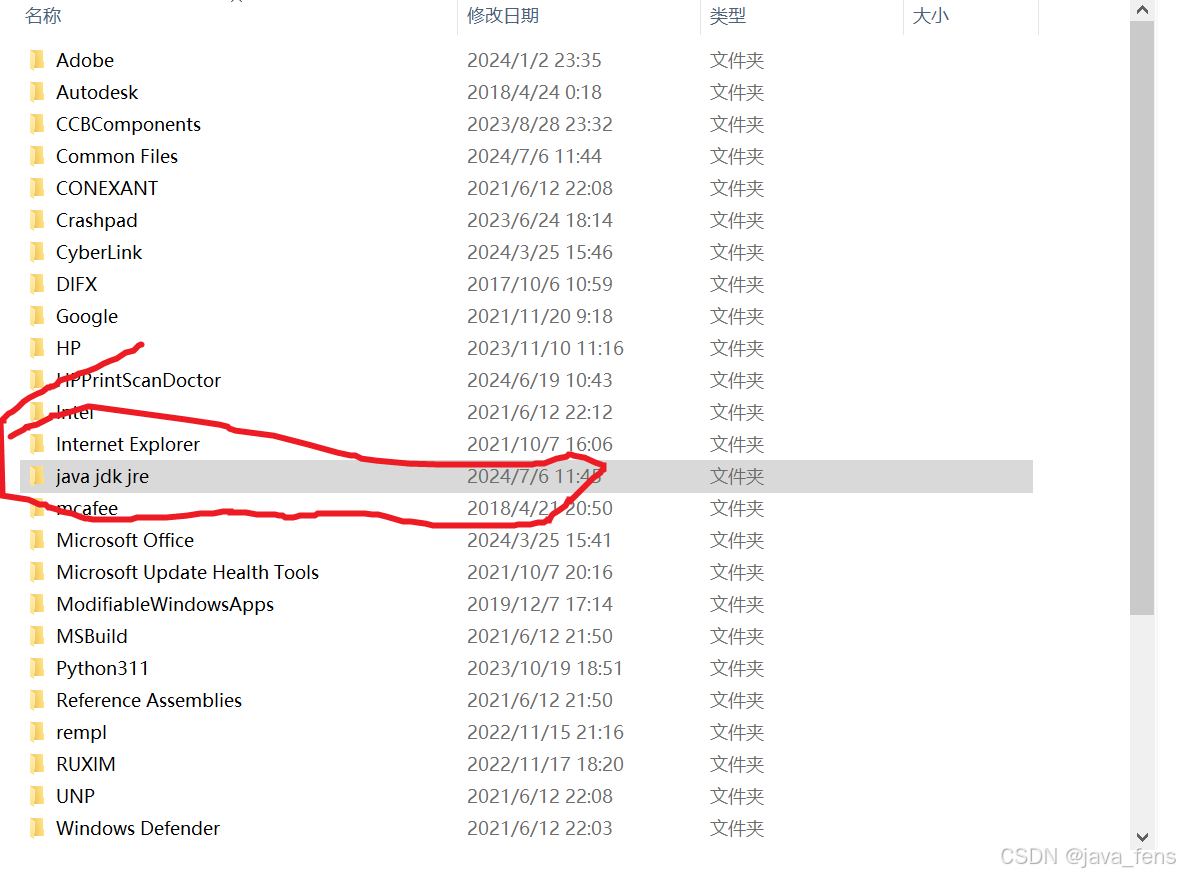Sort by the 修改日期 column header
This screenshot has height=876, width=1180.
pyautogui.click(x=503, y=16)
